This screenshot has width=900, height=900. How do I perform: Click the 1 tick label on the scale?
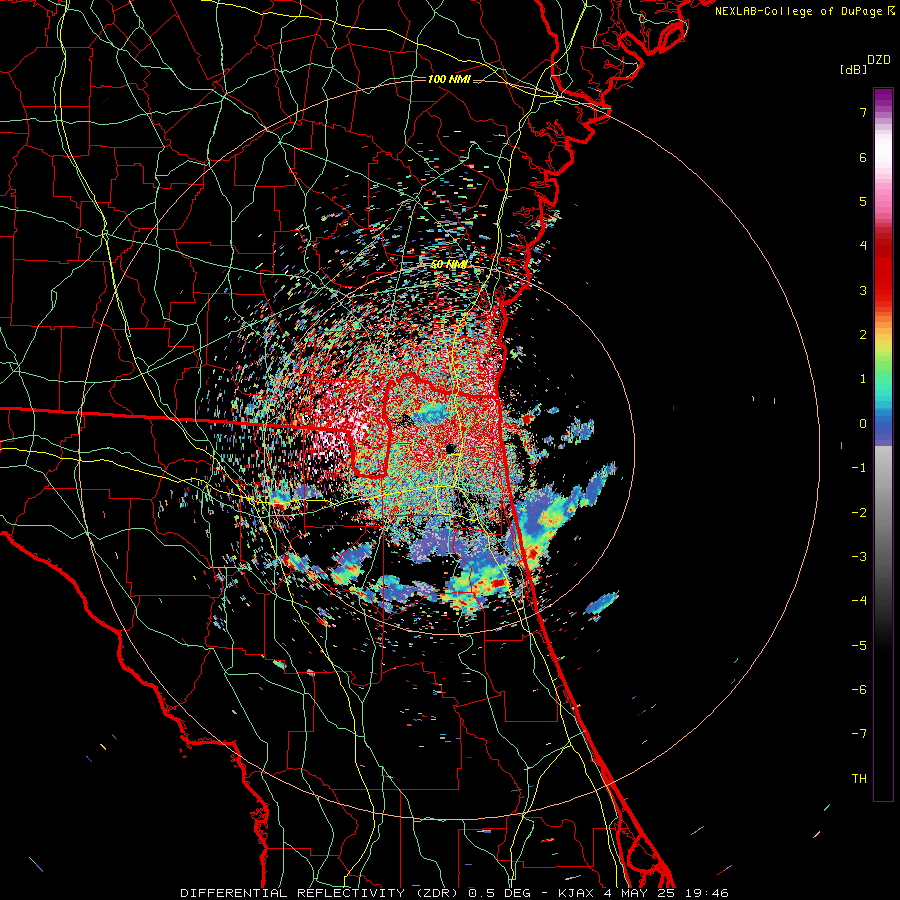click(863, 379)
